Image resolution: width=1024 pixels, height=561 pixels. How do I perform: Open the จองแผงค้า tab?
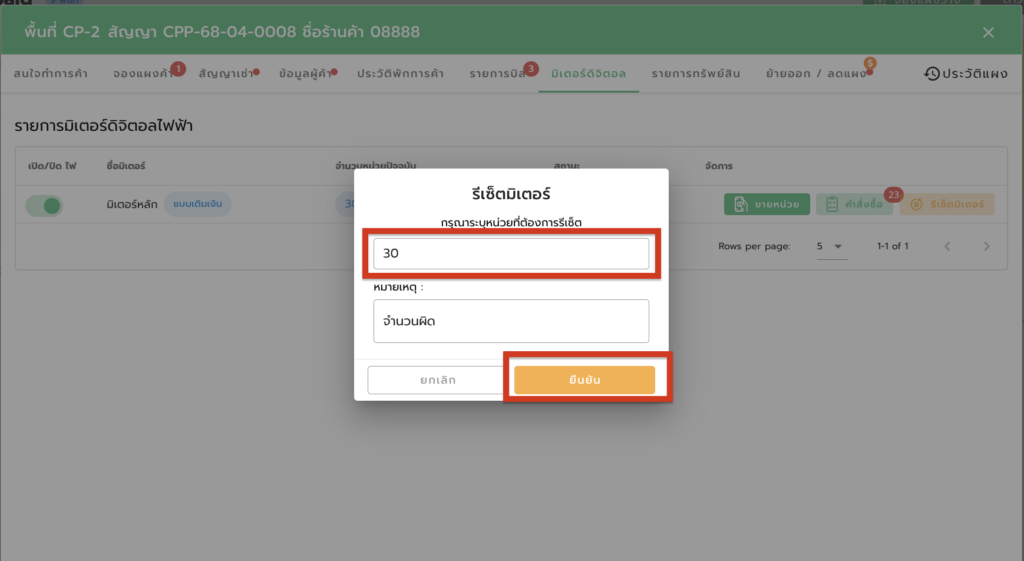pyautogui.click(x=142, y=74)
